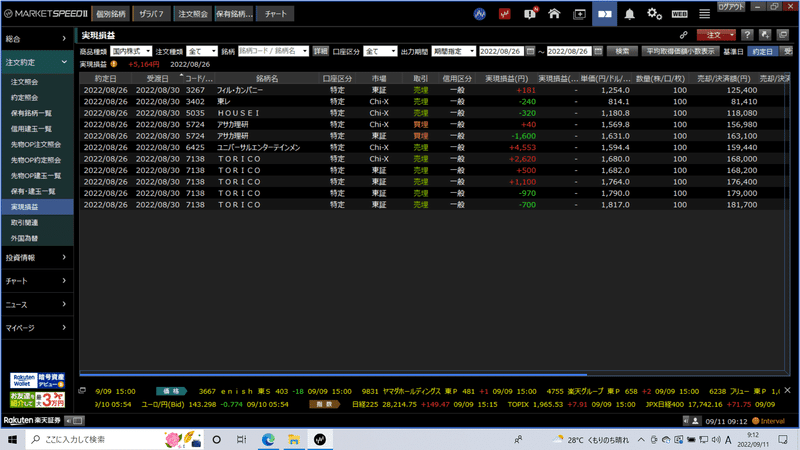
Task: Open end date calendar picker
Action: pos(598,51)
